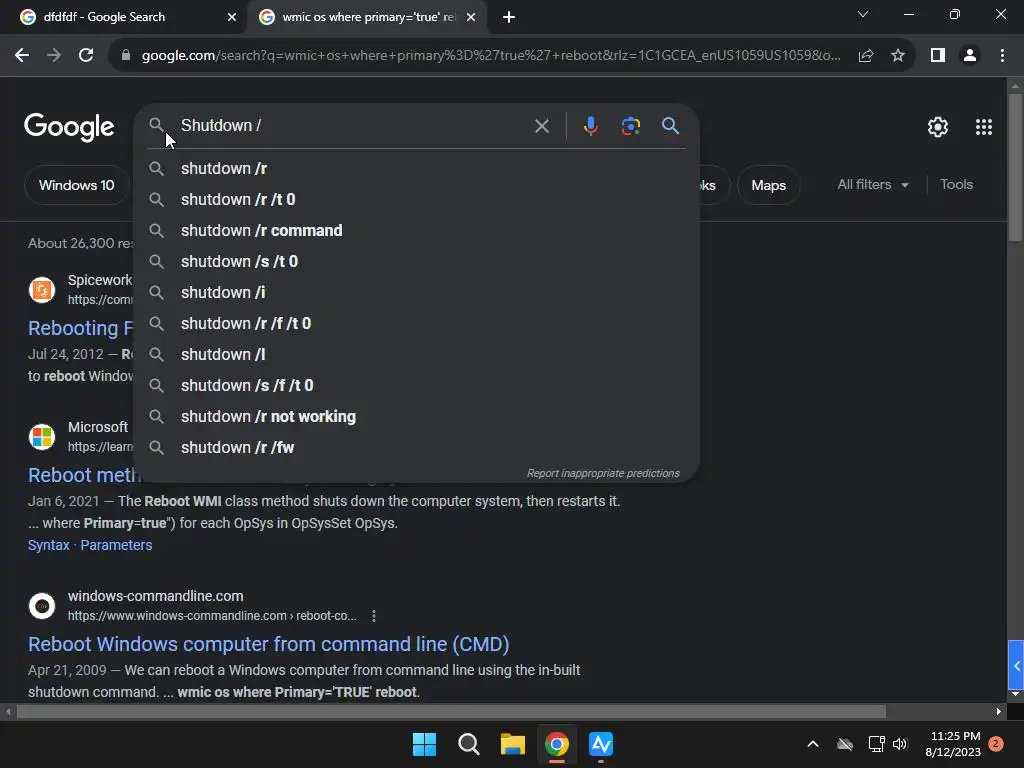Choose suggestion shutdown /r /t 0

point(417,199)
